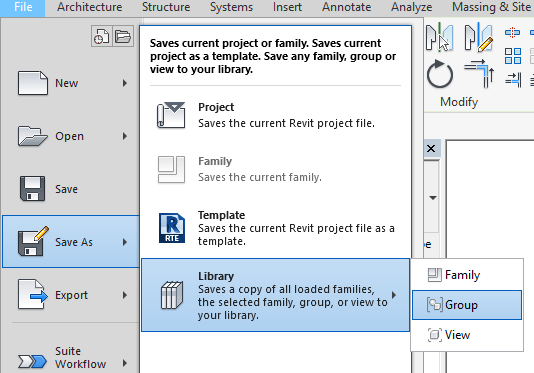Select the Mirror Pick Axis tool

click(x=439, y=37)
